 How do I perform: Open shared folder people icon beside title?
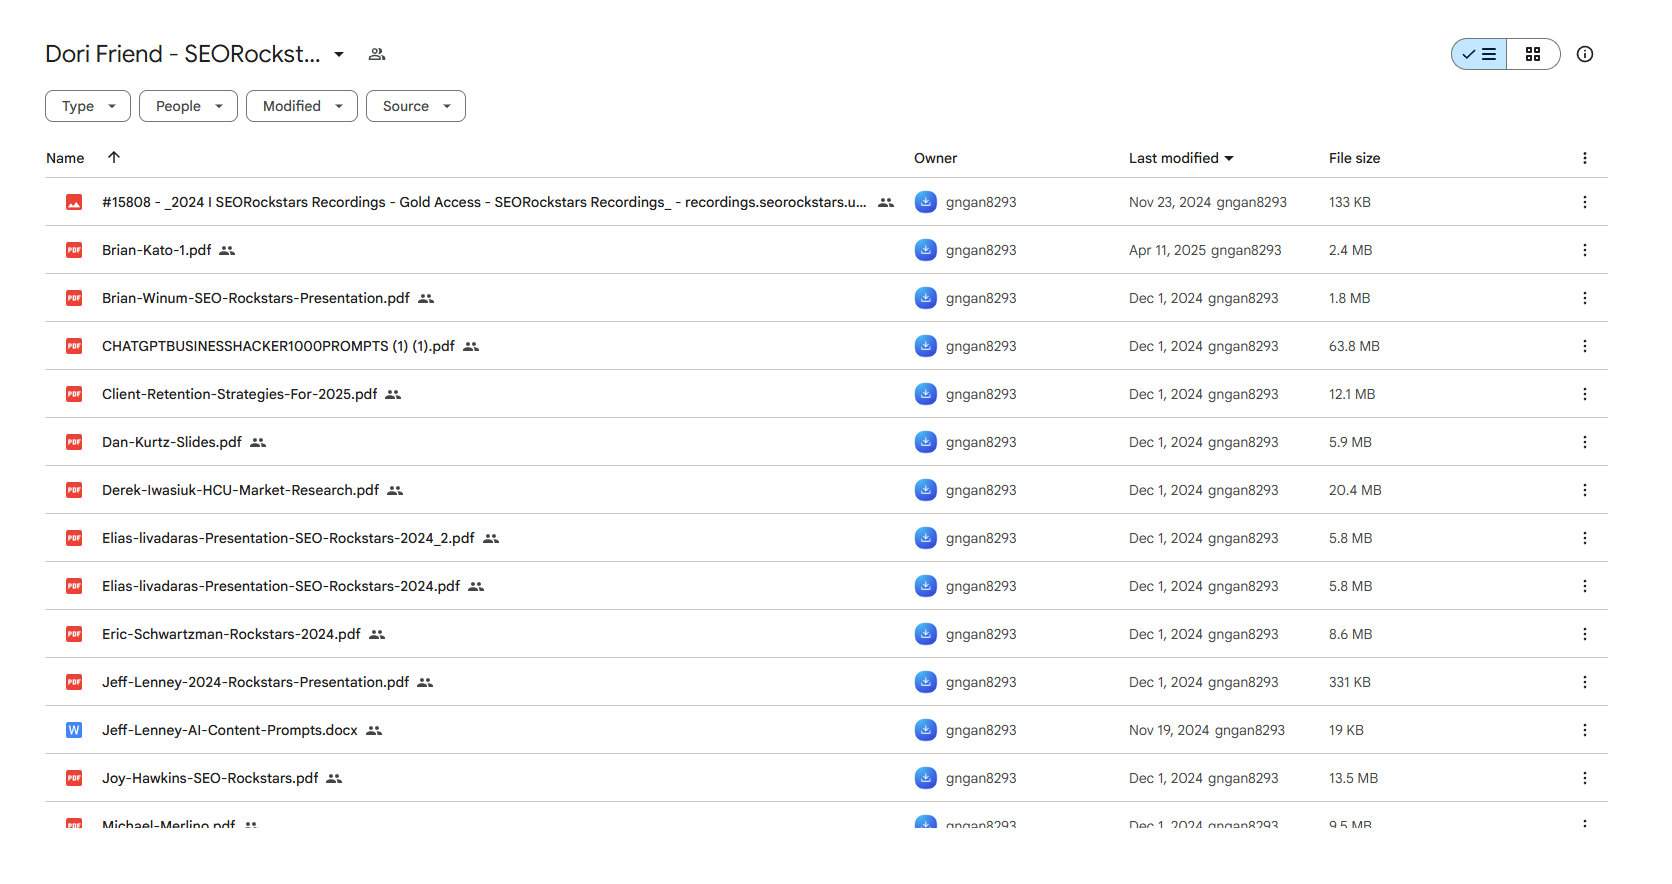[x=377, y=54]
